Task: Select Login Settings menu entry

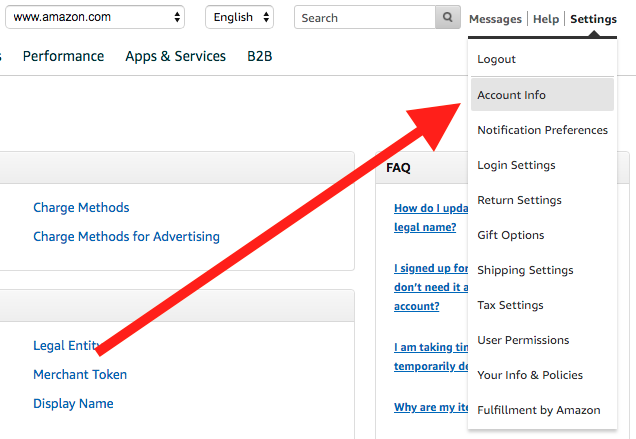Action: pyautogui.click(x=516, y=165)
